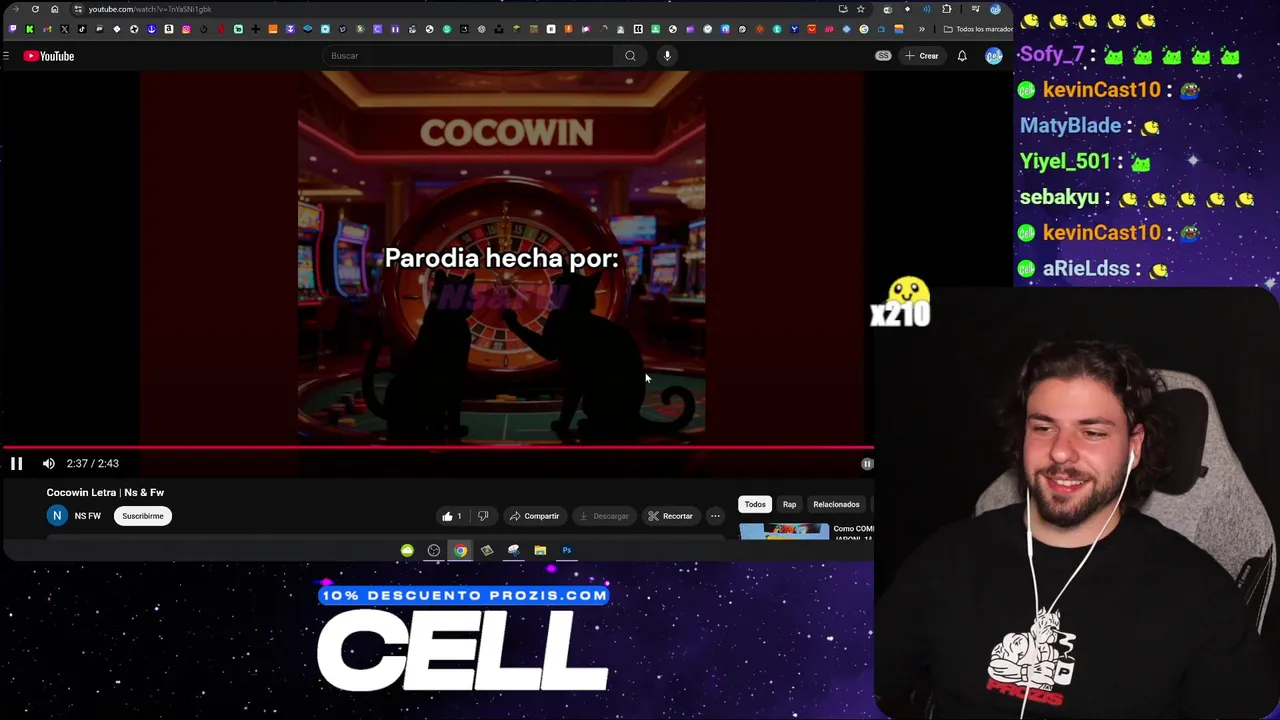Viewport: 1280px width, 720px height.
Task: Open the green round taskbar app
Action: click(x=407, y=550)
